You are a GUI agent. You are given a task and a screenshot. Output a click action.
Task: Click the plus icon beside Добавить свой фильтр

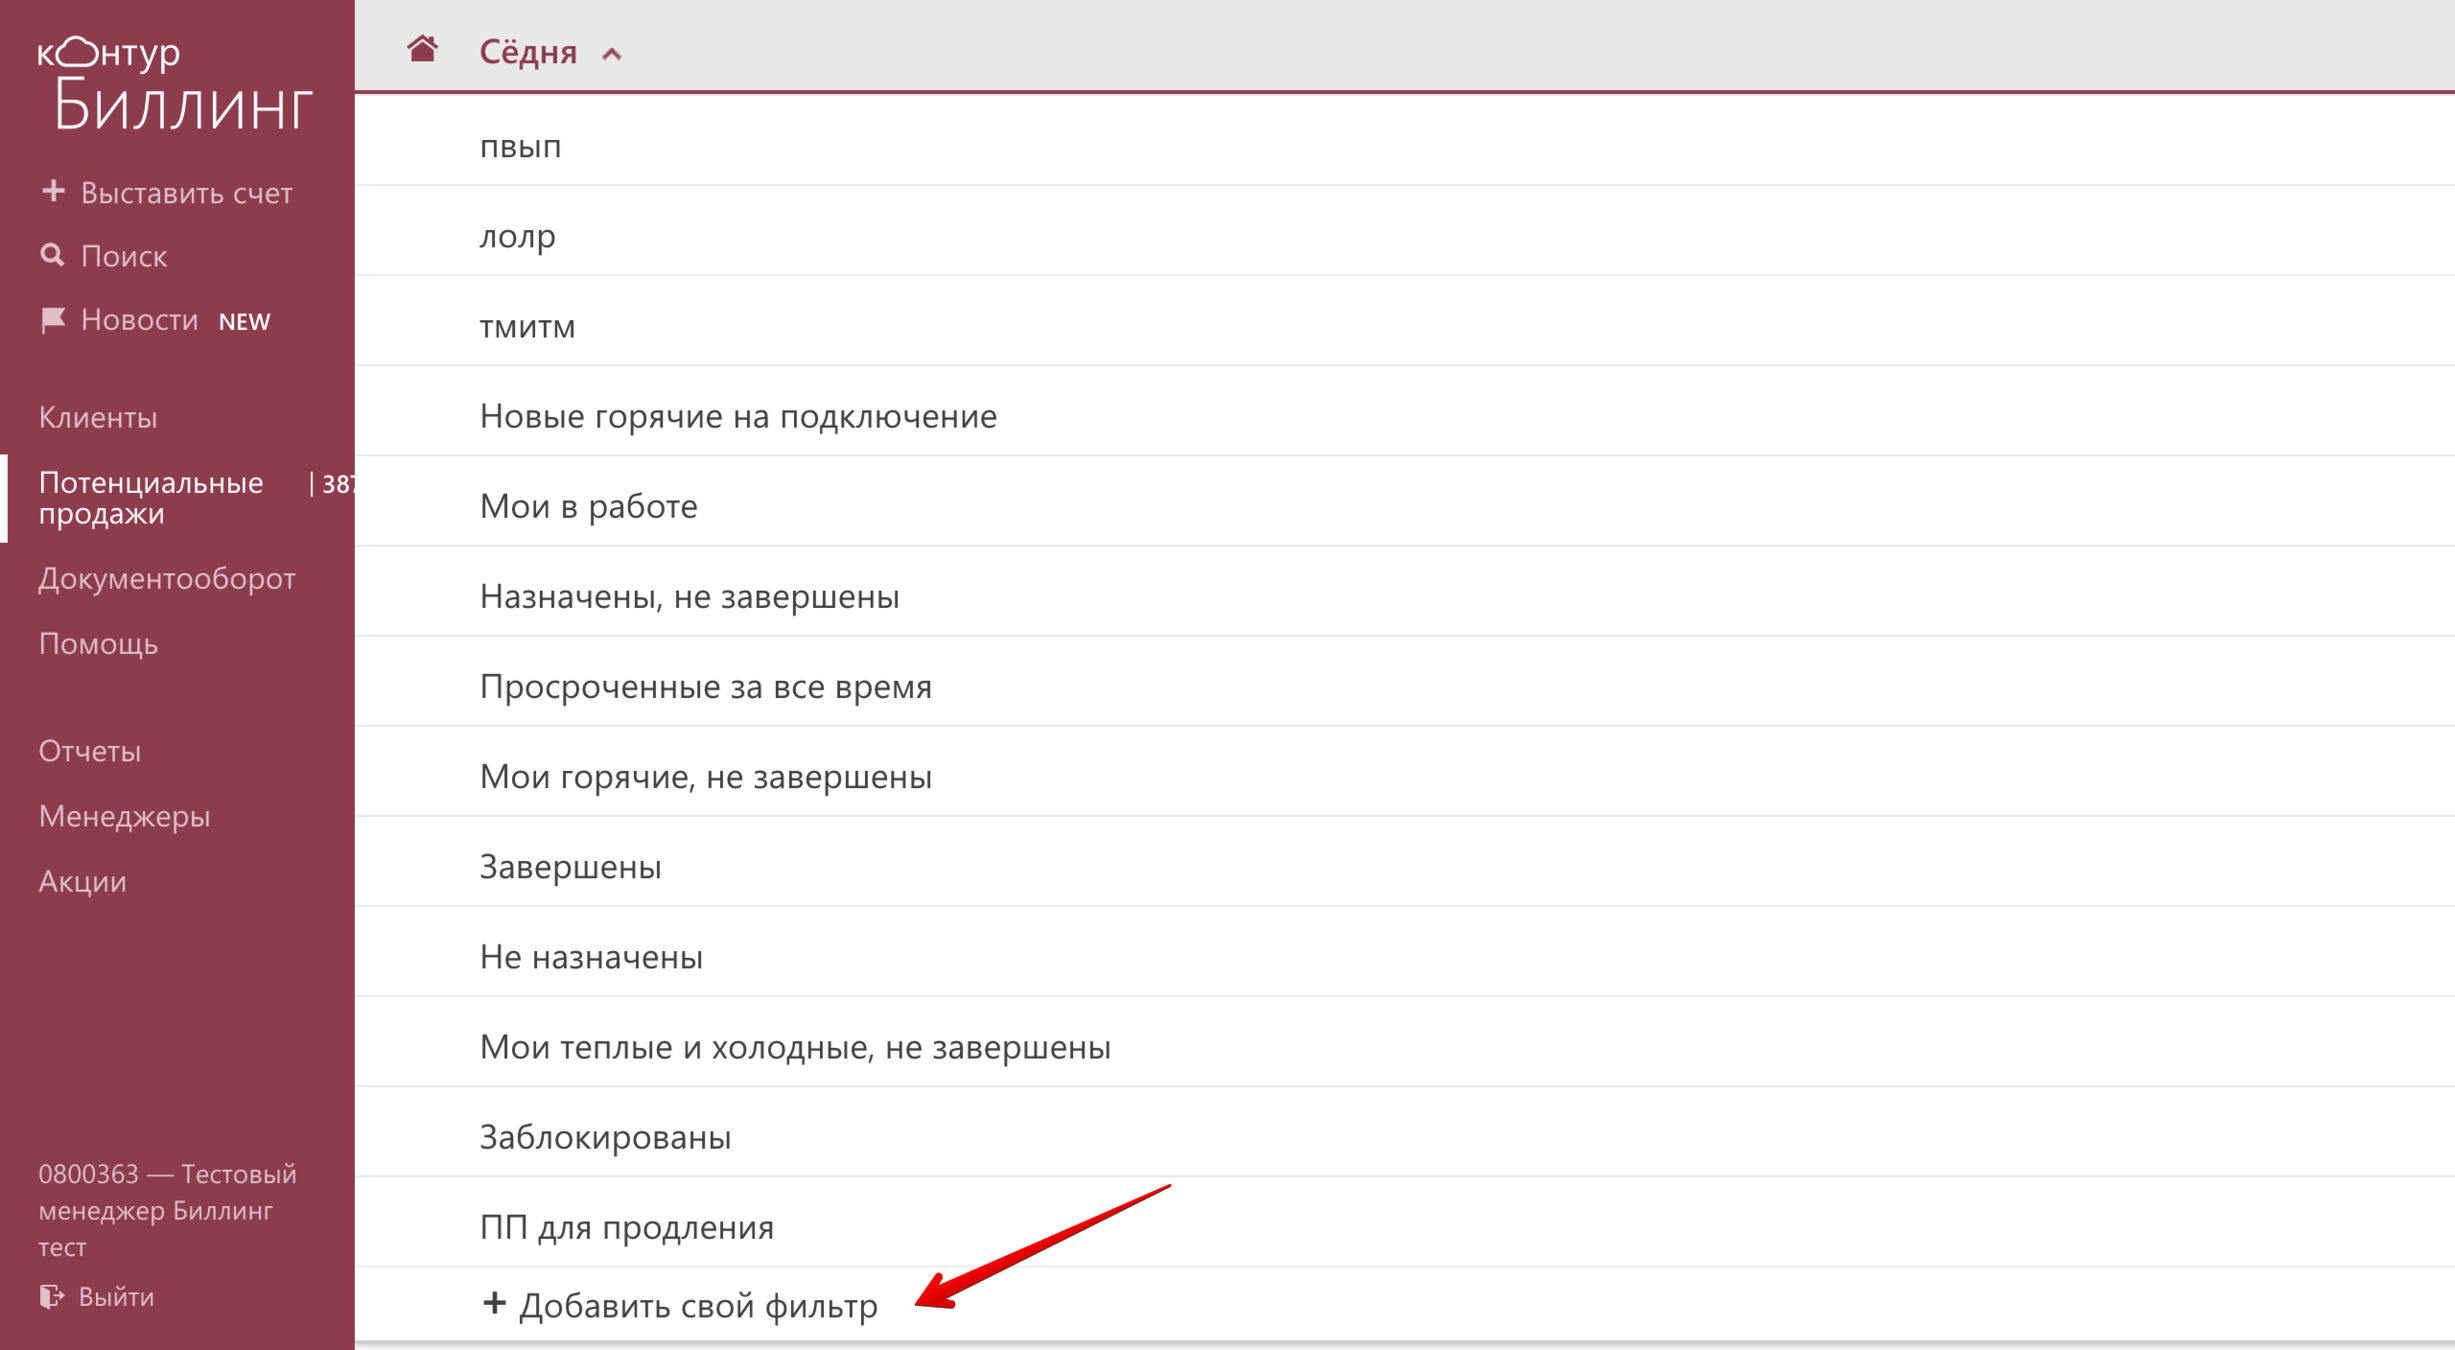(x=494, y=1303)
